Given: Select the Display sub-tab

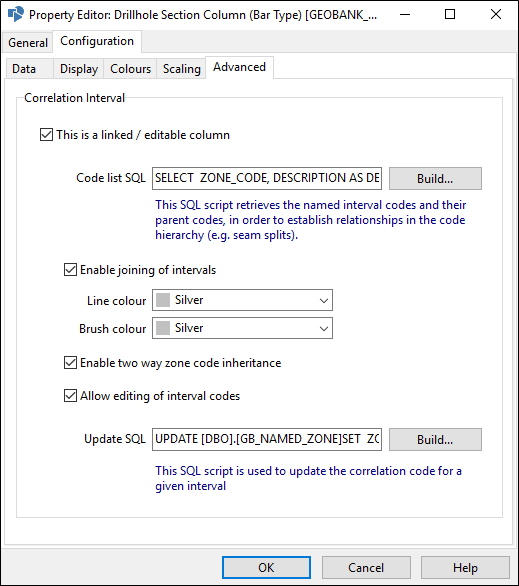Looking at the screenshot, I should 79,69.
